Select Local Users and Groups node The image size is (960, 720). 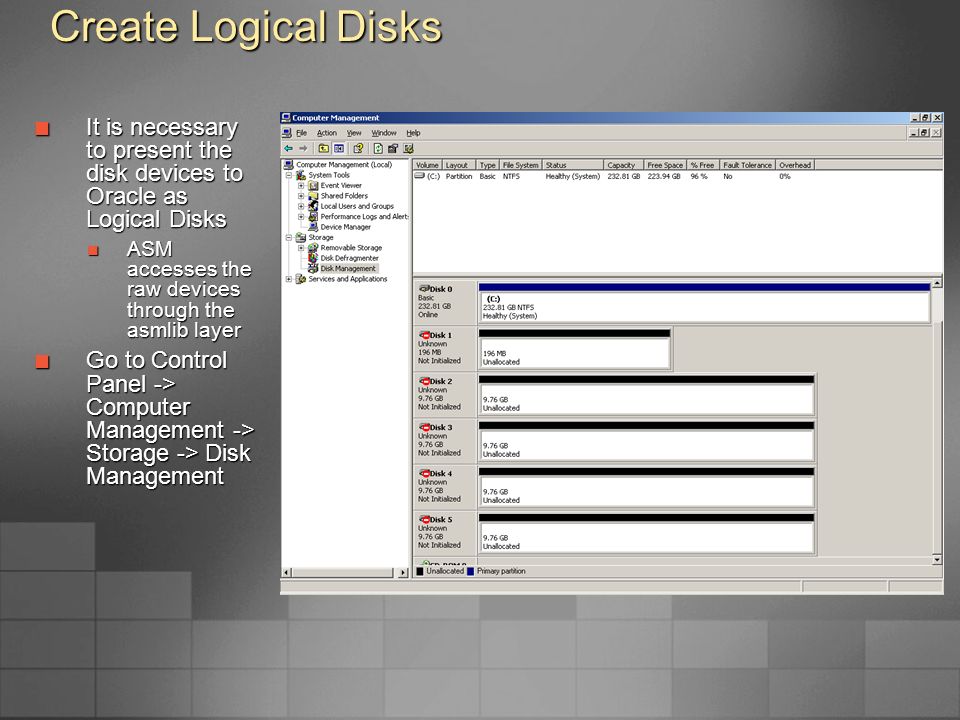357,206
